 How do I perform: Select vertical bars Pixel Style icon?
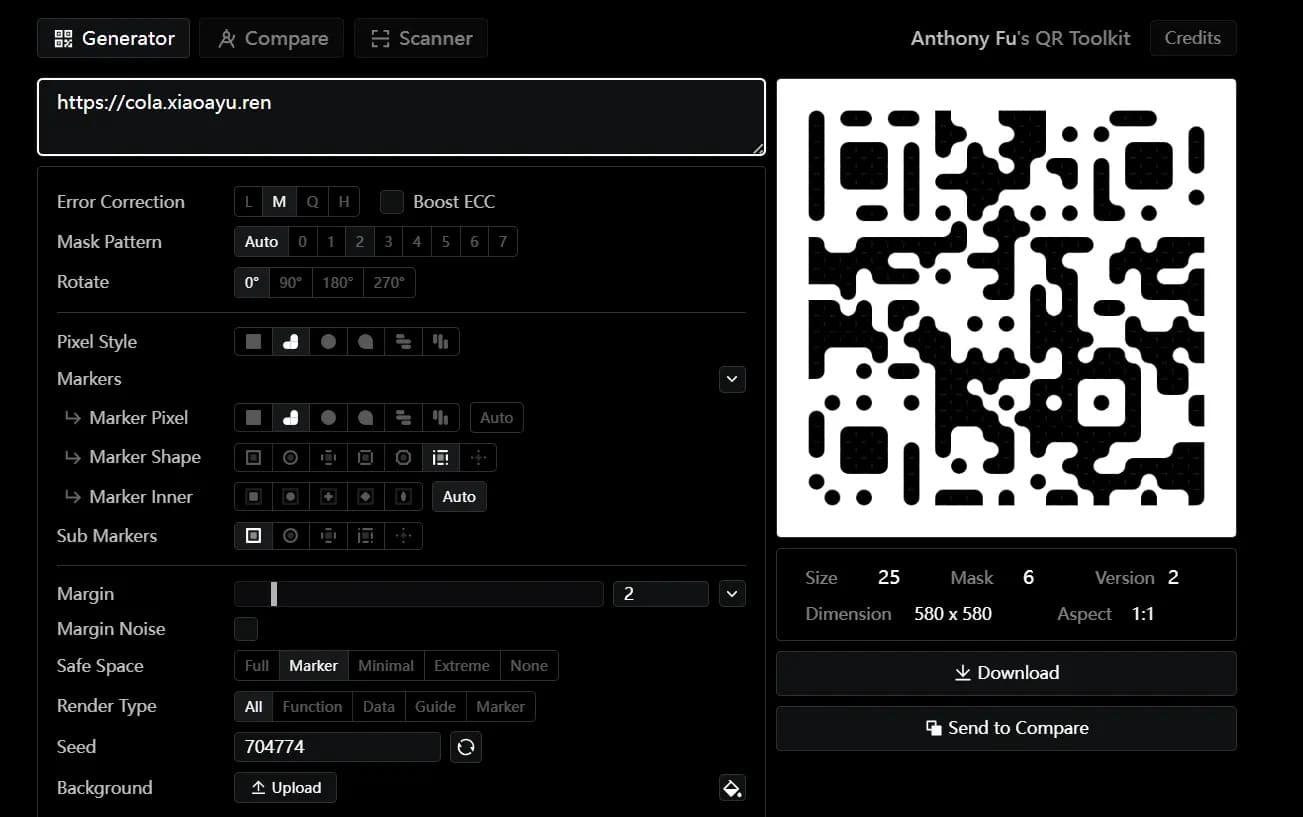click(441, 341)
